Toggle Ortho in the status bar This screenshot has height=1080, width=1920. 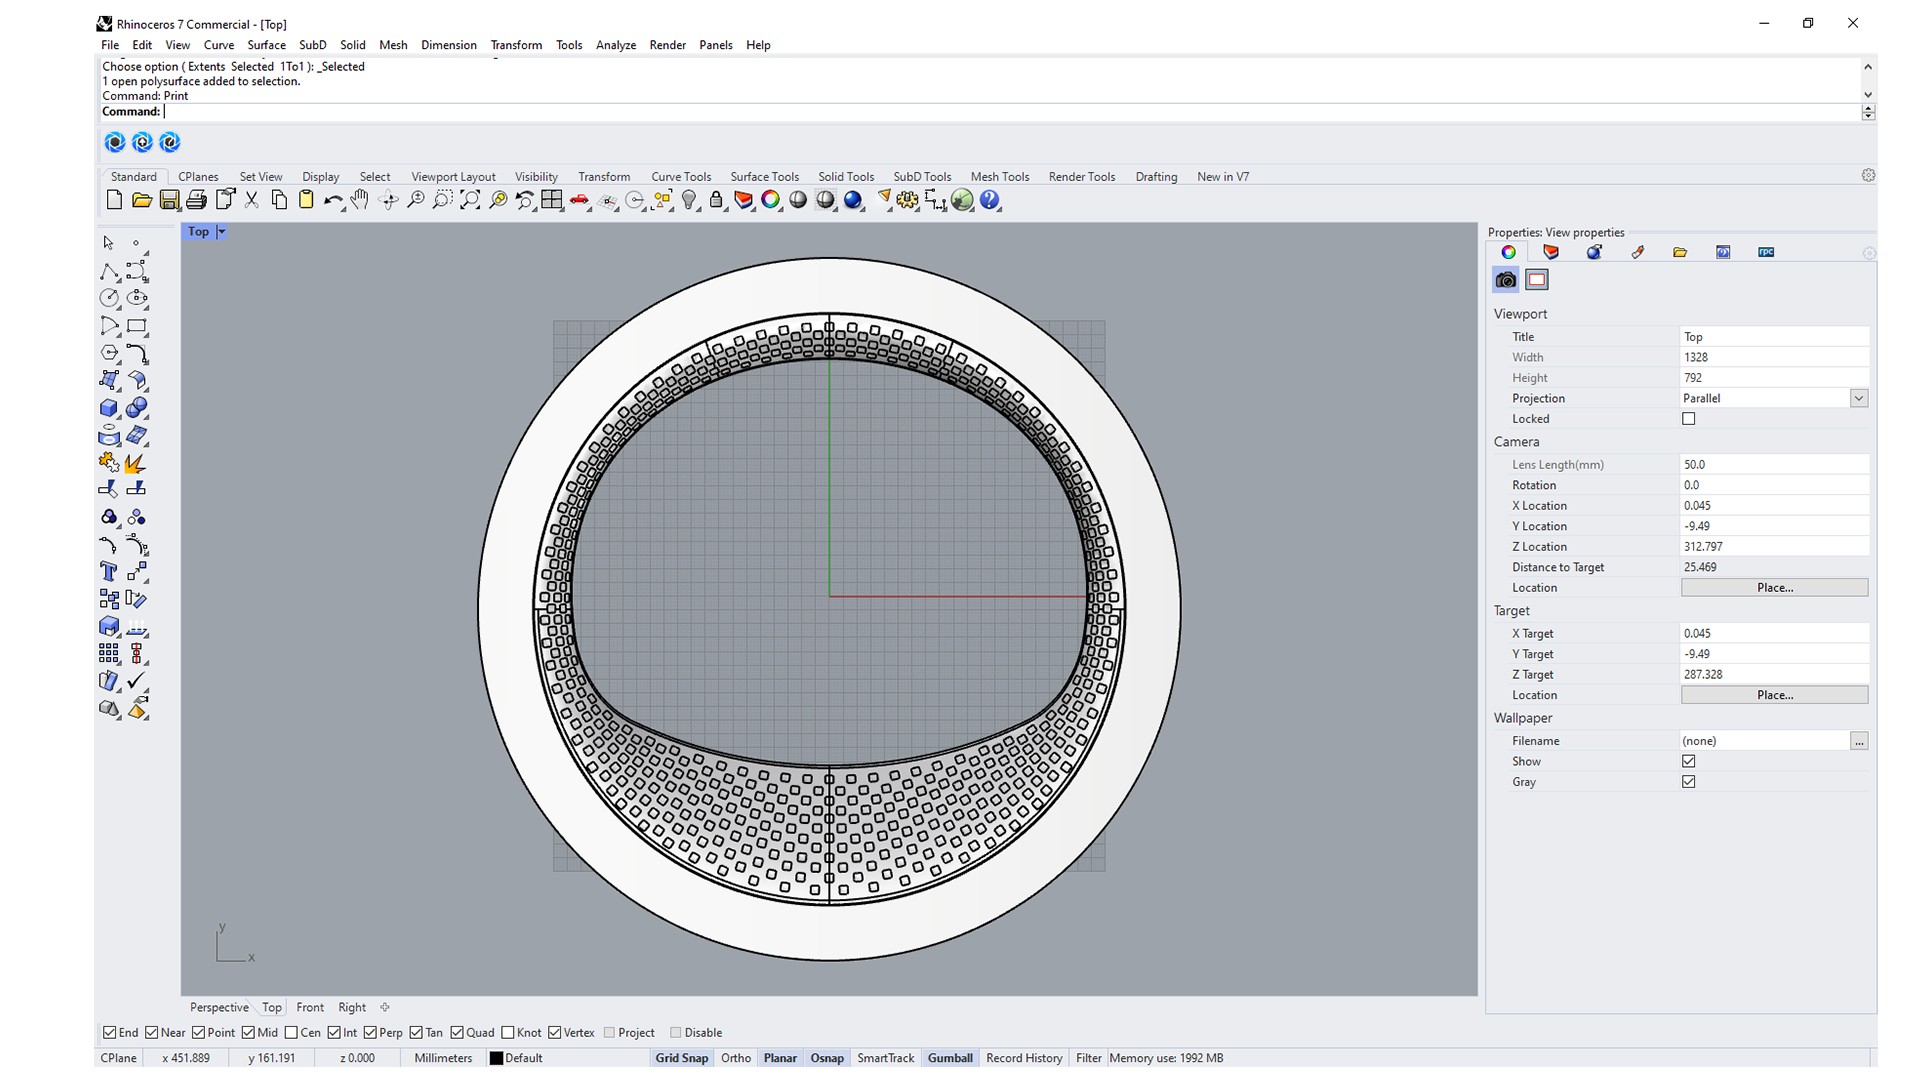[x=735, y=1058]
